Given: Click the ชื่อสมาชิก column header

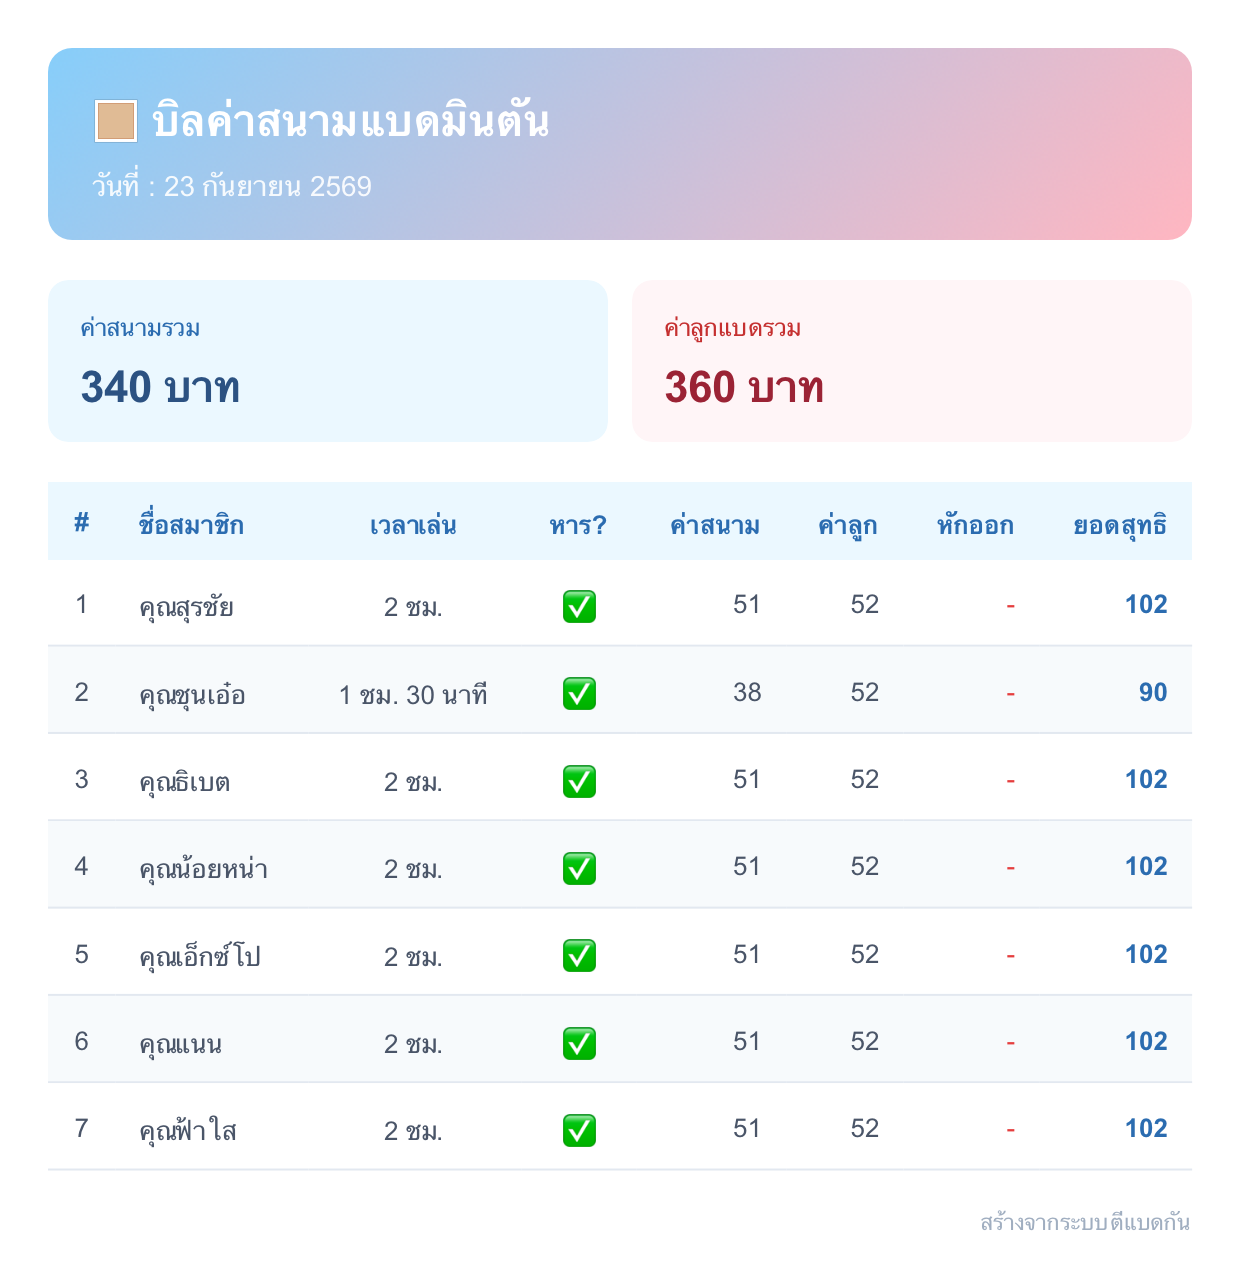Looking at the screenshot, I should 191,524.
